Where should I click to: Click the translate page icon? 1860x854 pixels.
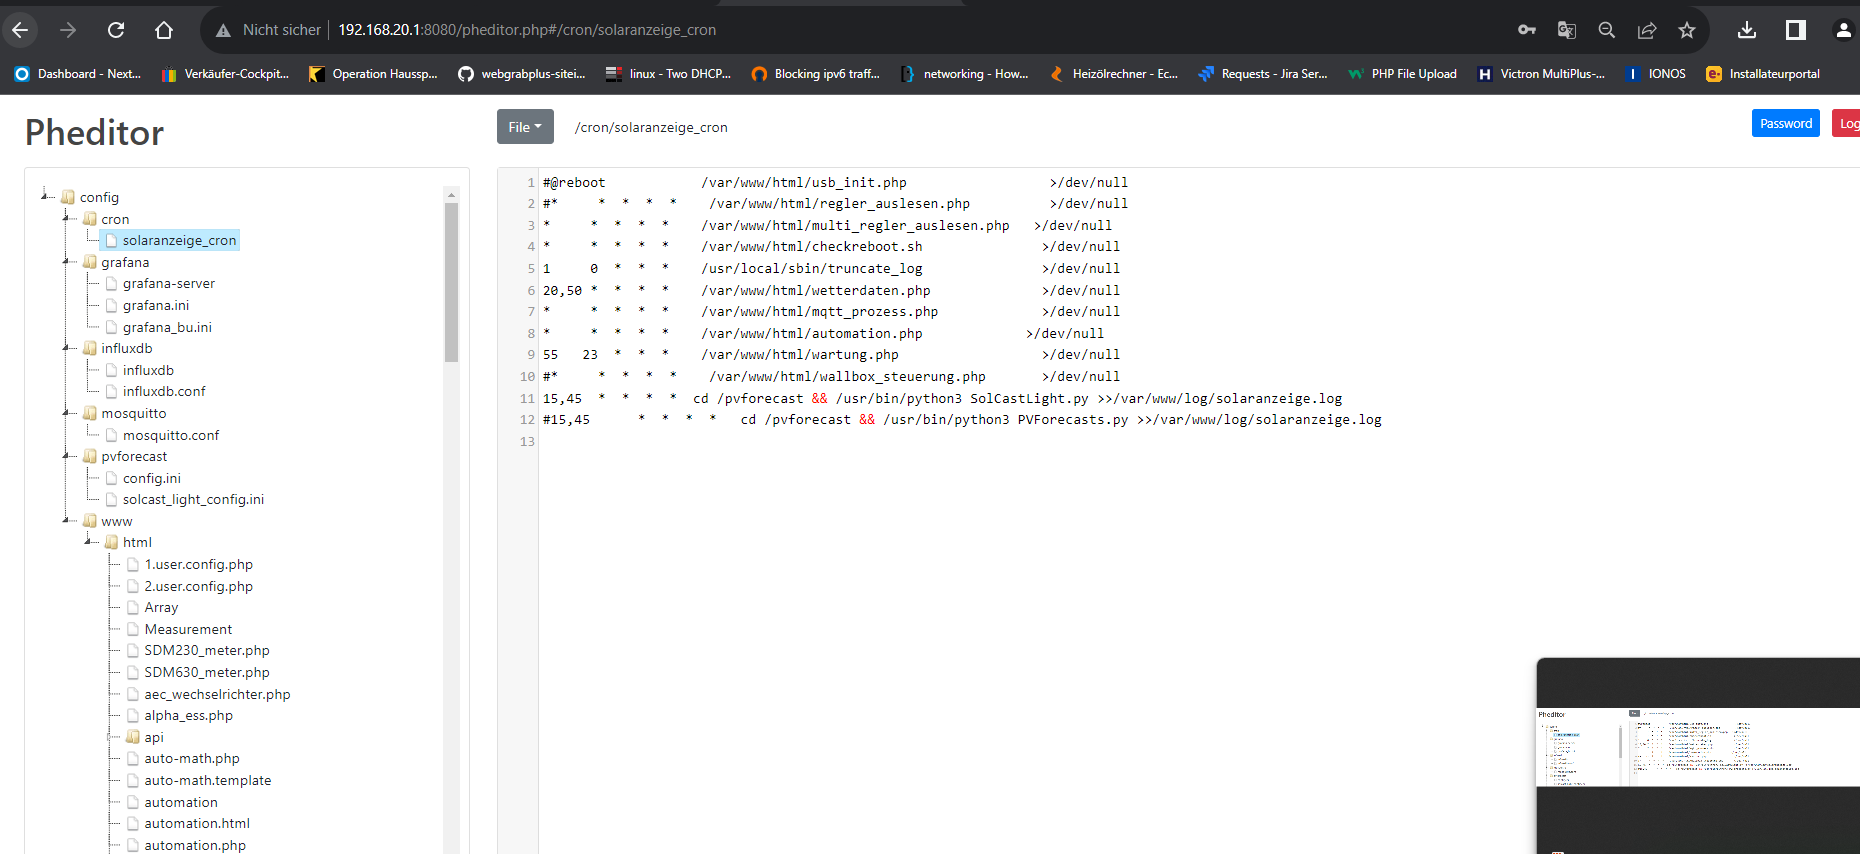[1567, 30]
